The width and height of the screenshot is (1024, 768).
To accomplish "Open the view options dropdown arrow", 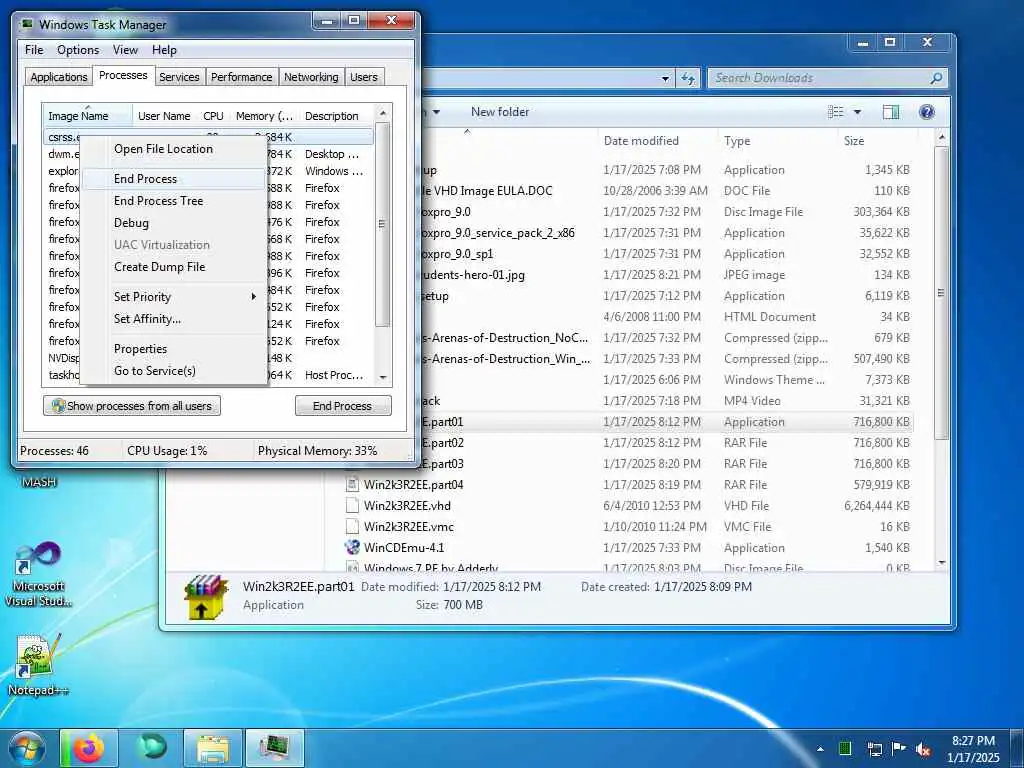I will (x=857, y=112).
